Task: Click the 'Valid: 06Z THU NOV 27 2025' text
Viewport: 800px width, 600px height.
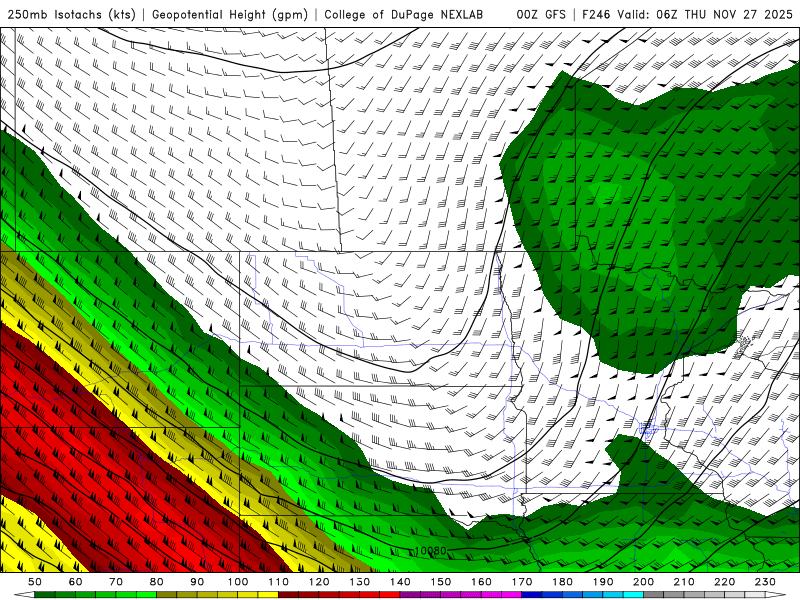Action: tap(705, 14)
